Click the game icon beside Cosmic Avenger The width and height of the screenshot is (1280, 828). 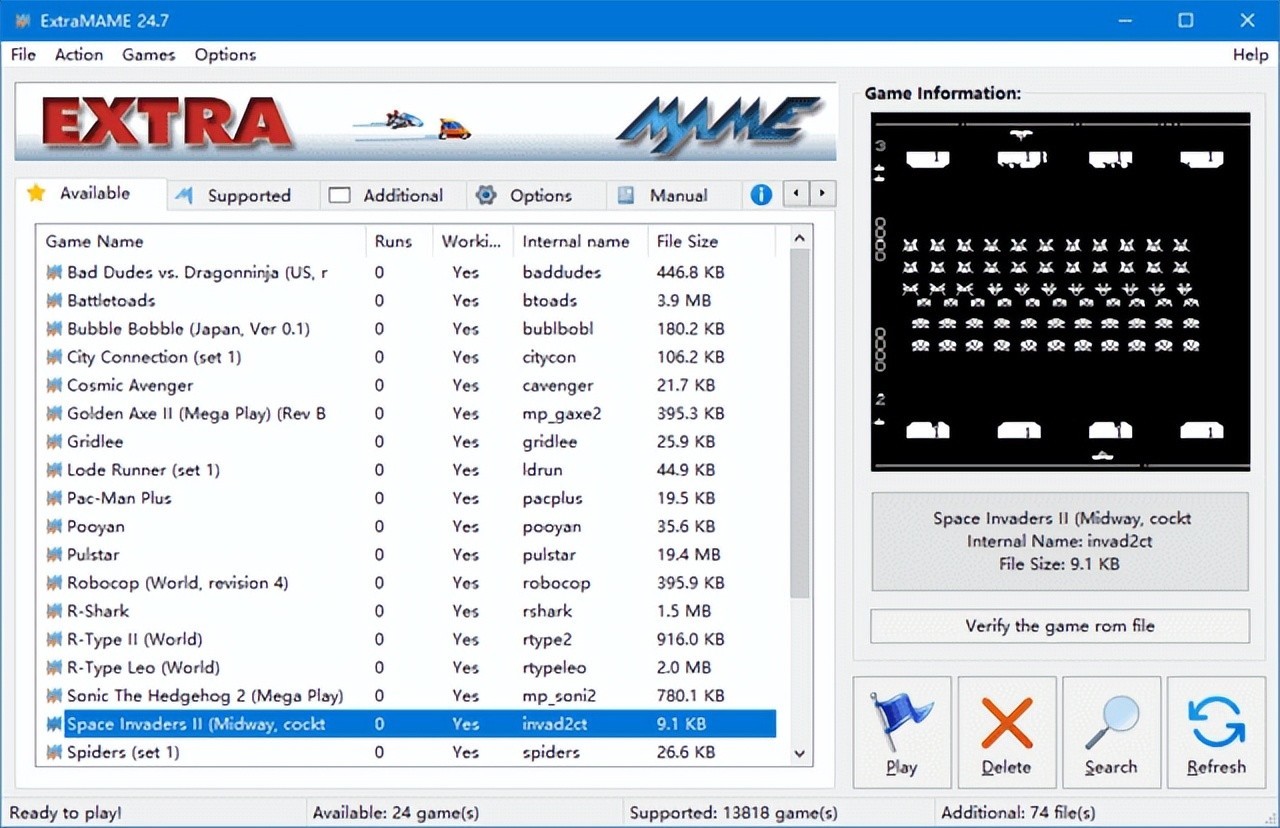tap(54, 385)
